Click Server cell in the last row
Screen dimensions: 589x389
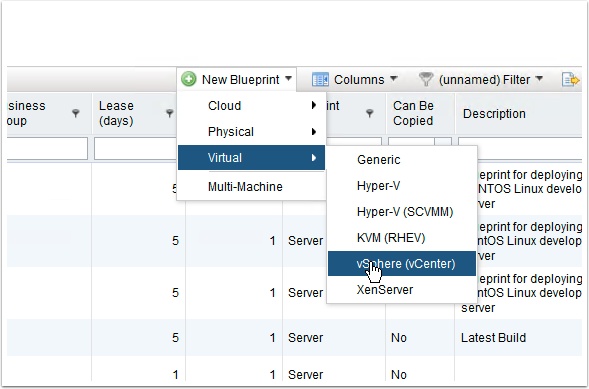(x=305, y=375)
